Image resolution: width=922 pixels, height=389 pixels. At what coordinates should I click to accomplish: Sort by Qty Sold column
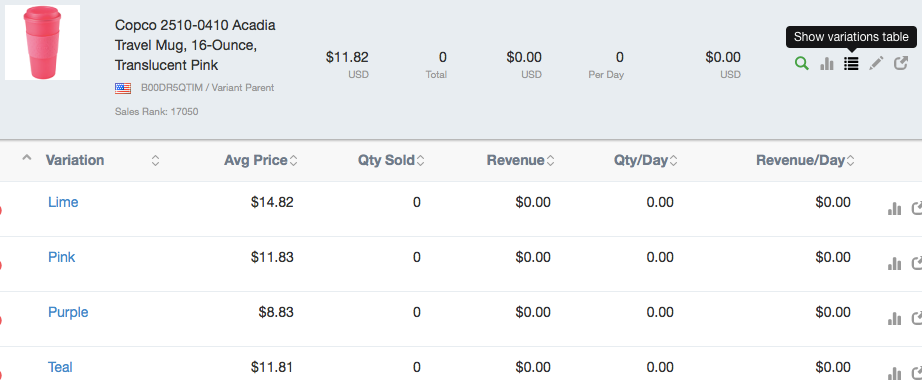pyautogui.click(x=420, y=160)
